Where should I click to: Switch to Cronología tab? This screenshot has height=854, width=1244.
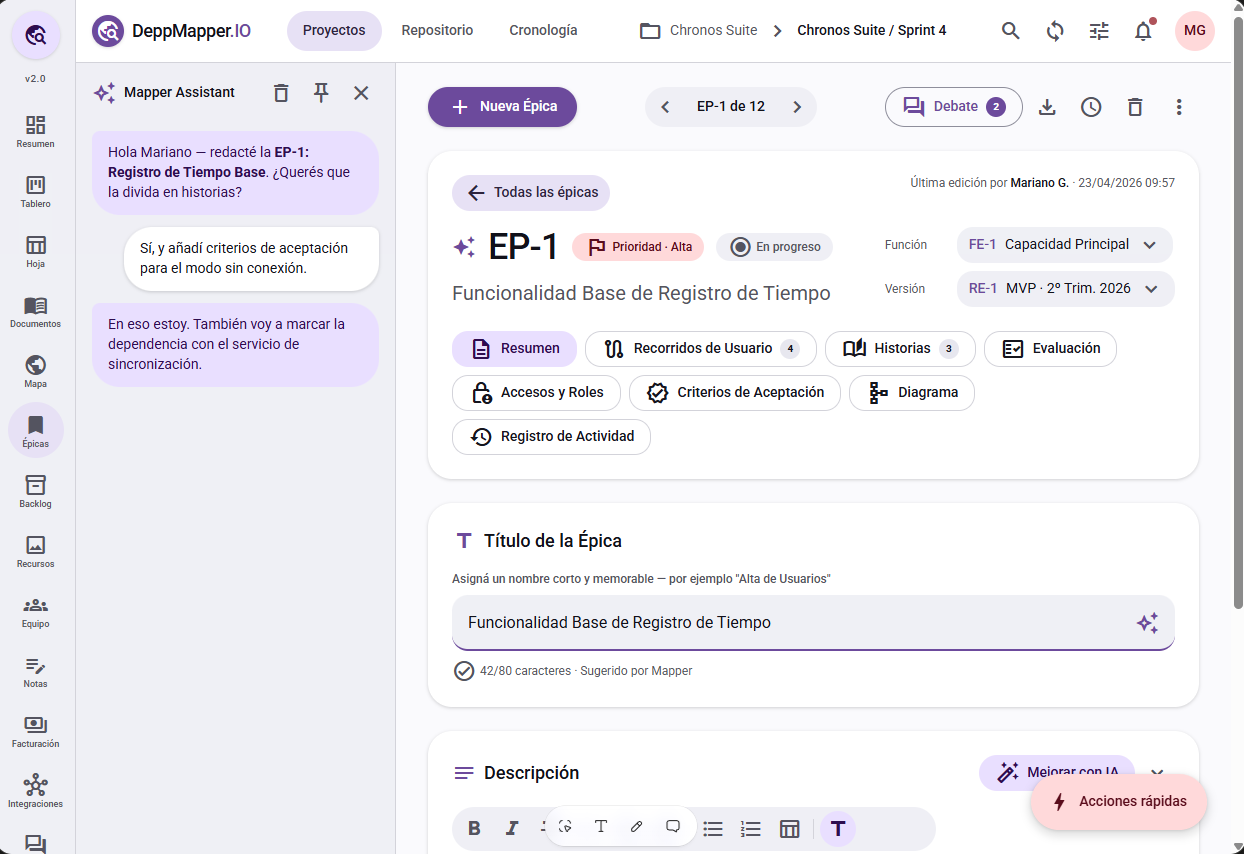point(543,31)
